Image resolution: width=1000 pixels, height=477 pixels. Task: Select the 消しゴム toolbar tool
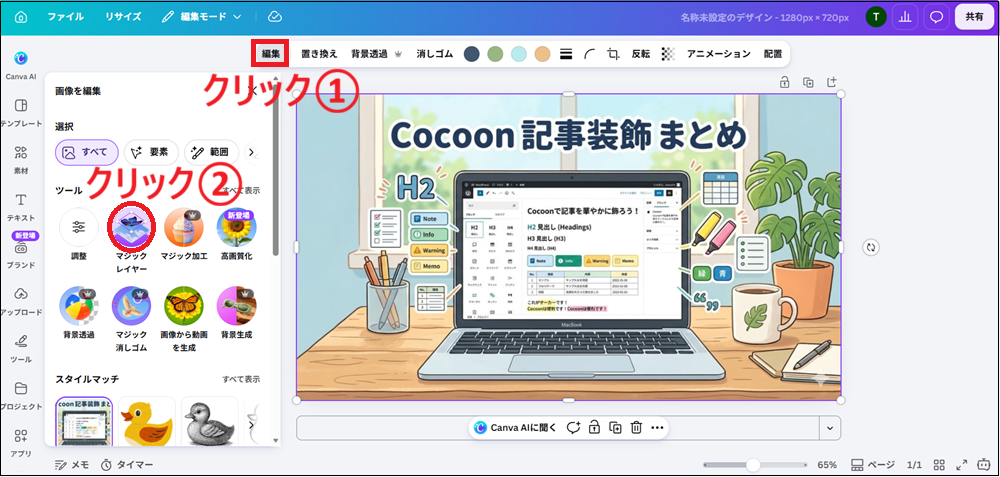434,54
